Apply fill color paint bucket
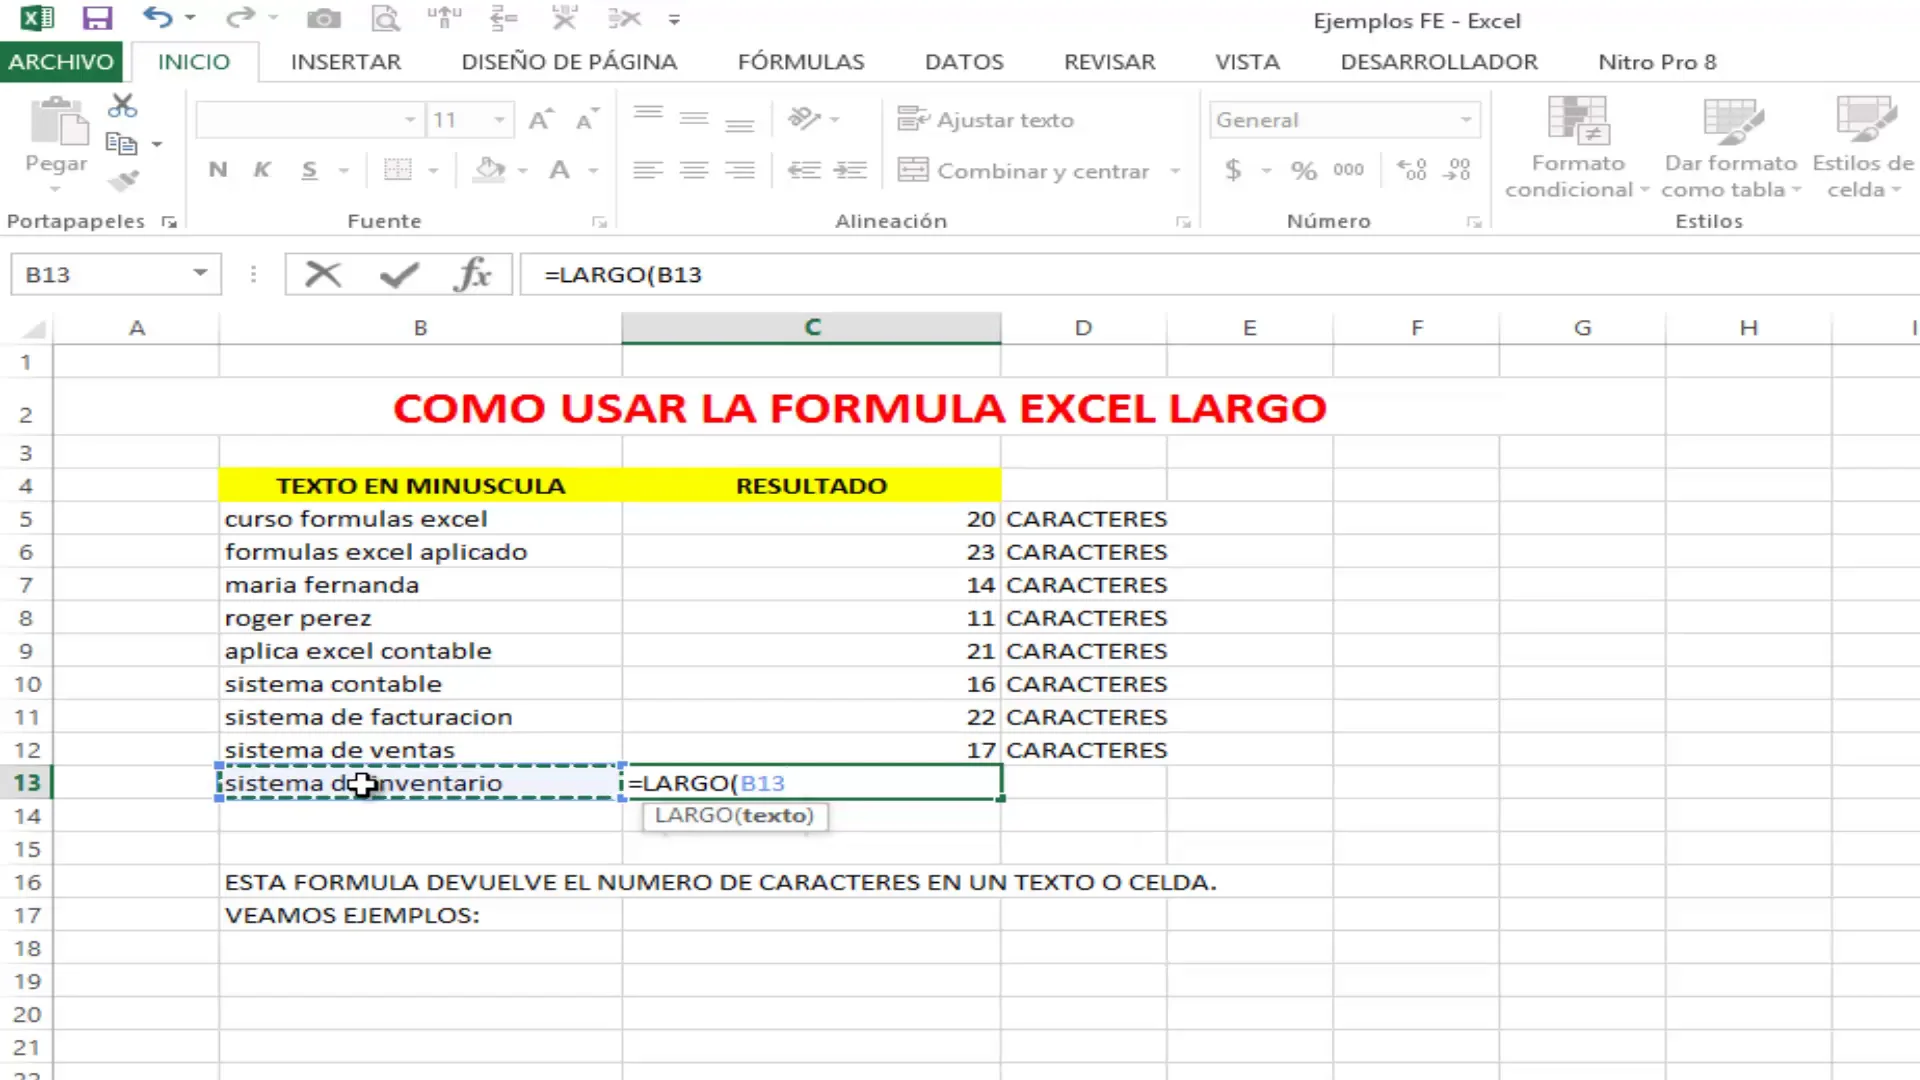Screen dimensions: 1920x1080 click(489, 170)
